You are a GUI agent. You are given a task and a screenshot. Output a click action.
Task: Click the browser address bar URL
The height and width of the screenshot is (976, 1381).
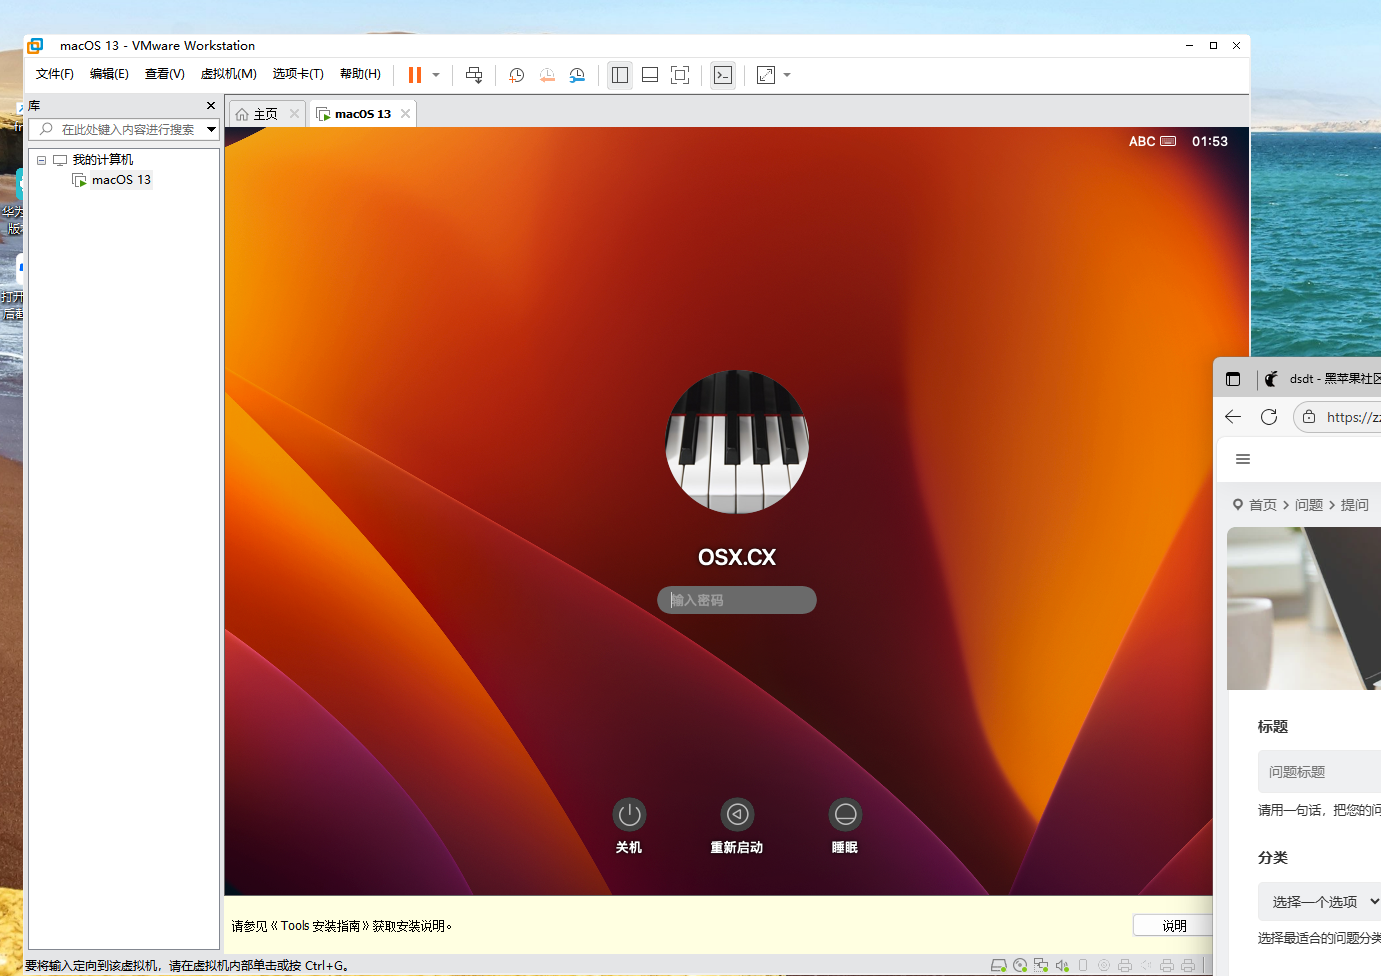(1353, 417)
